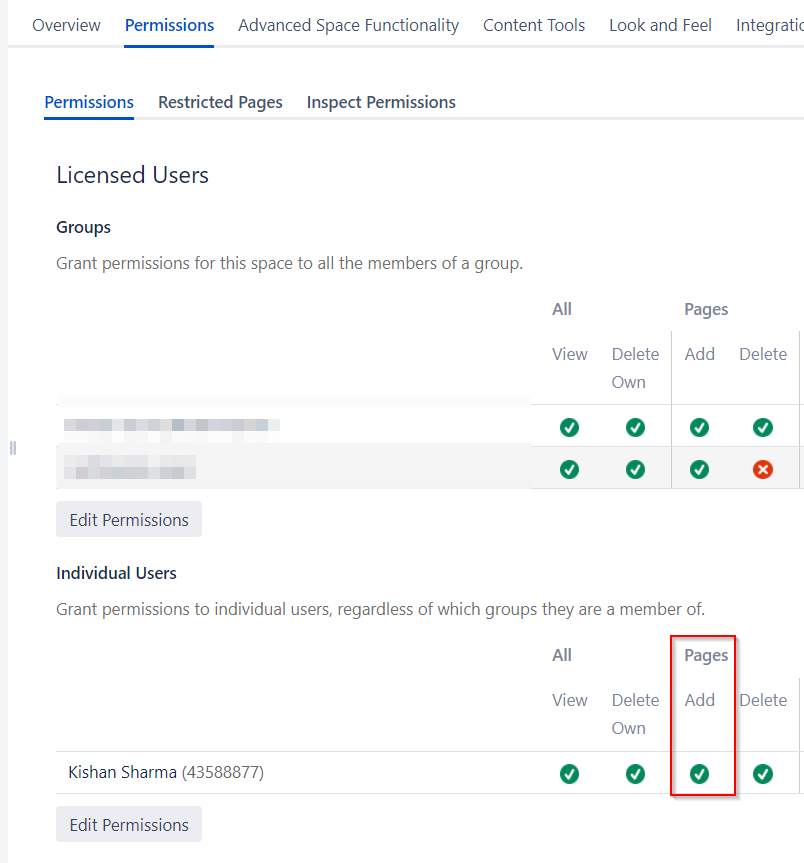The image size is (804, 863).
Task: Click the second blurred group name
Action: click(130, 467)
